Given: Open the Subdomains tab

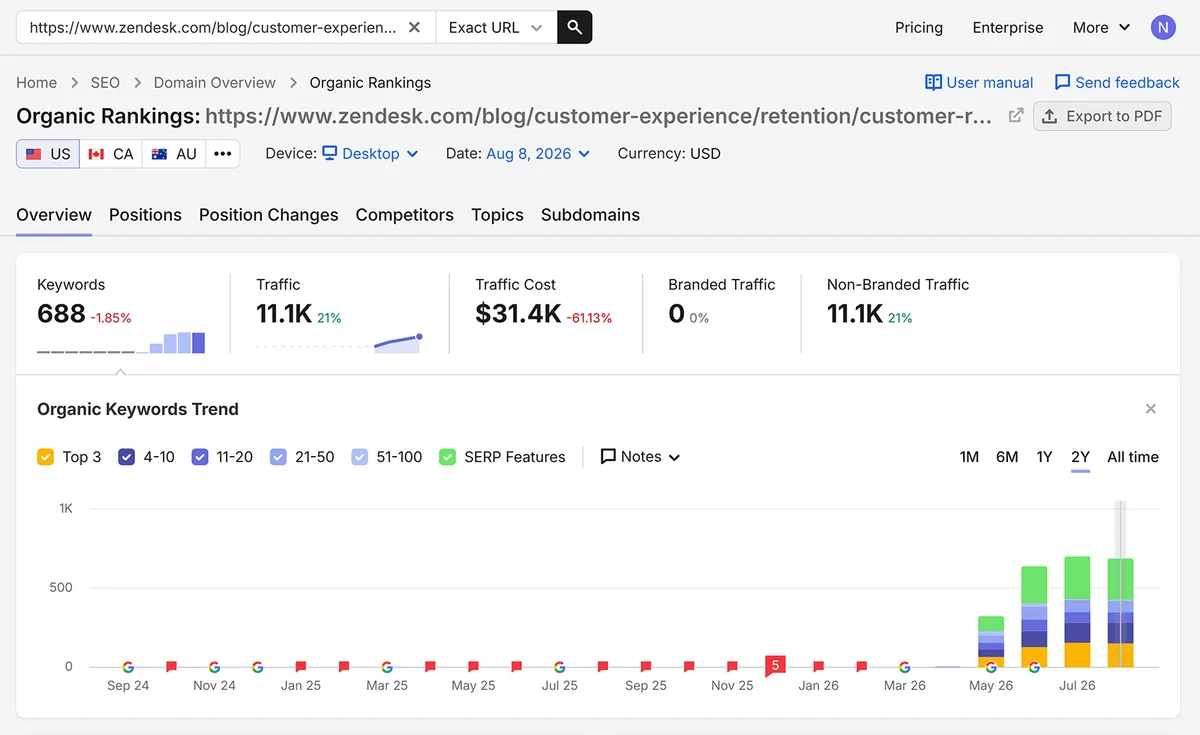Looking at the screenshot, I should pos(590,215).
